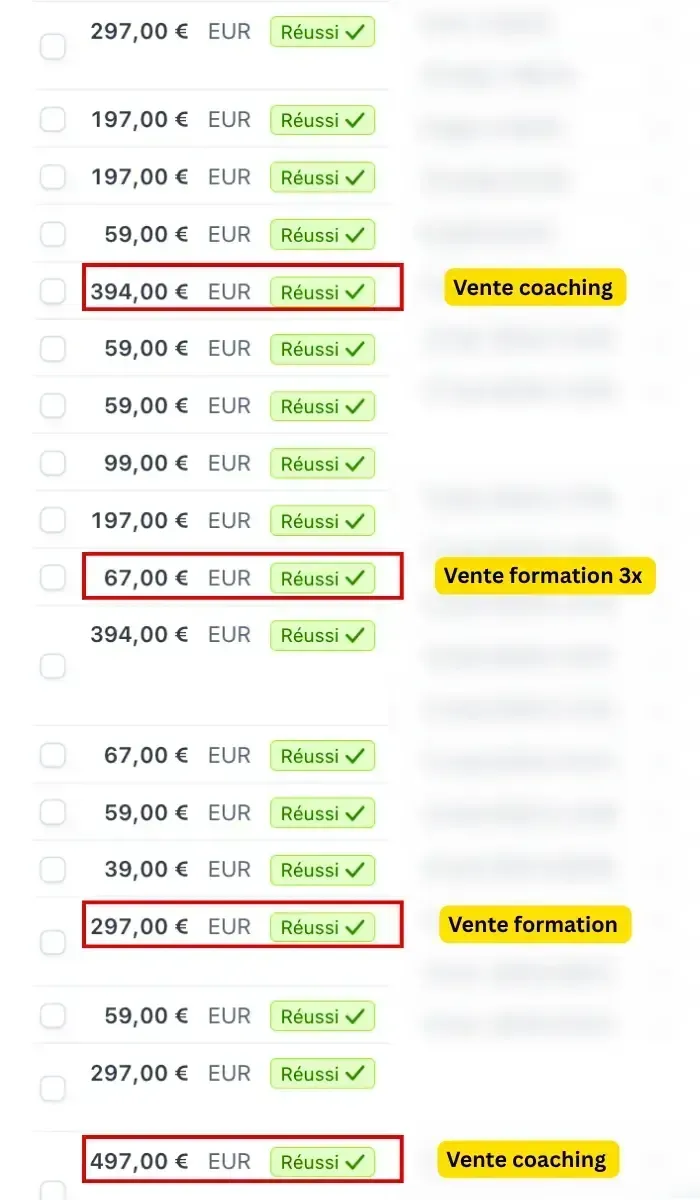The height and width of the screenshot is (1200, 700).
Task: Tick the checkbox of the red-outlined 394,00 € row
Action: 52,291
